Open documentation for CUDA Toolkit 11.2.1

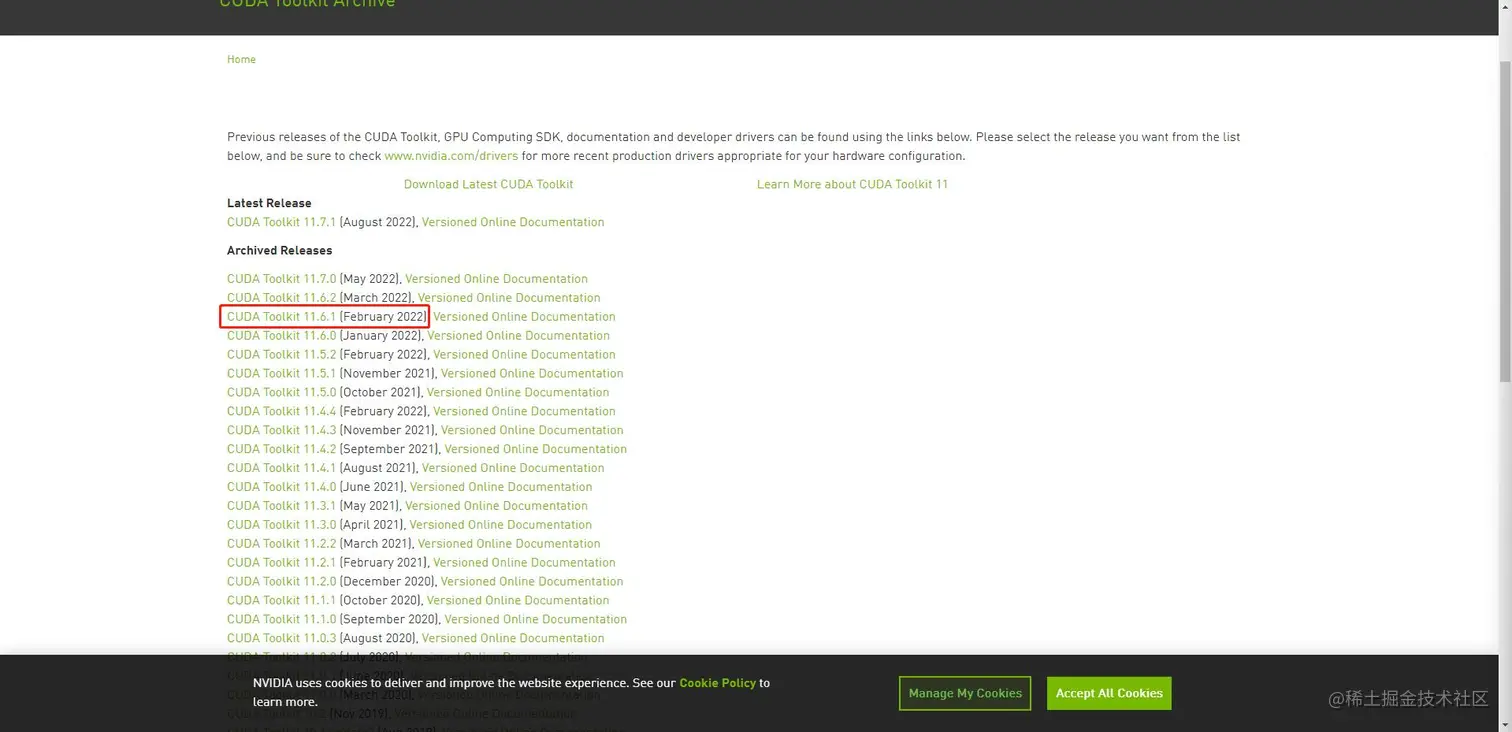point(524,563)
